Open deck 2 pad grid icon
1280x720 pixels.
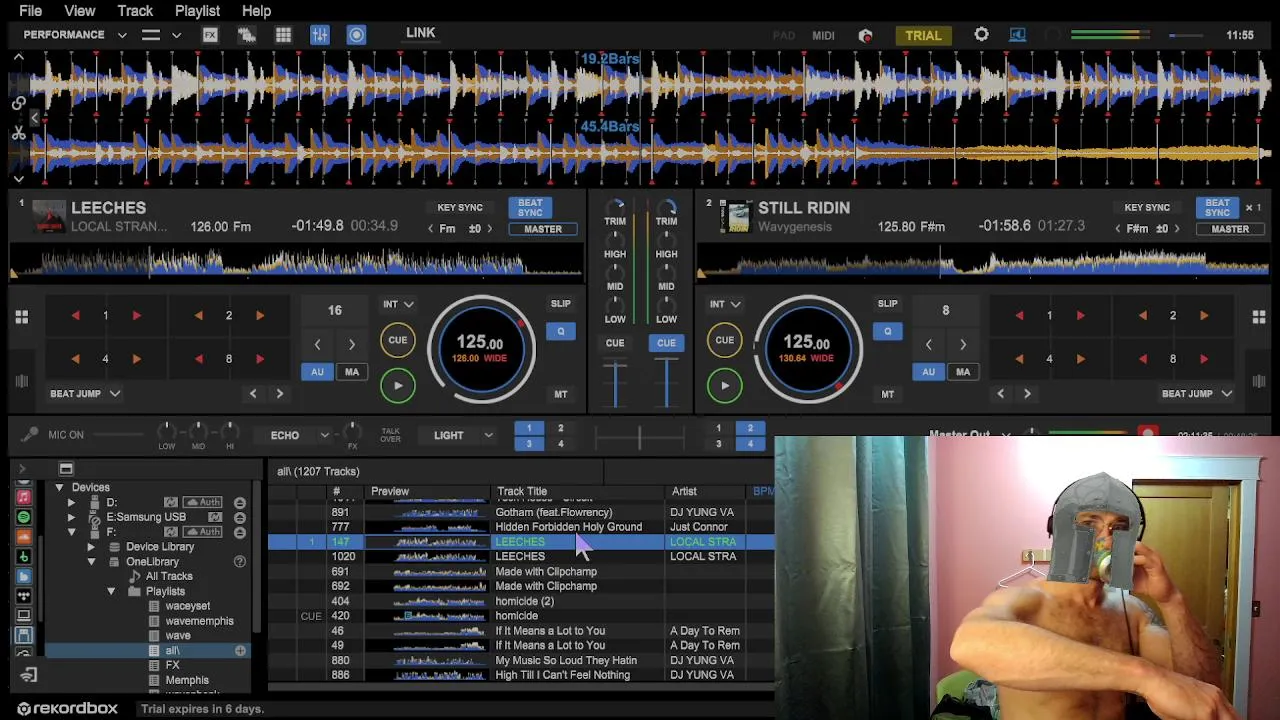pyautogui.click(x=1259, y=317)
